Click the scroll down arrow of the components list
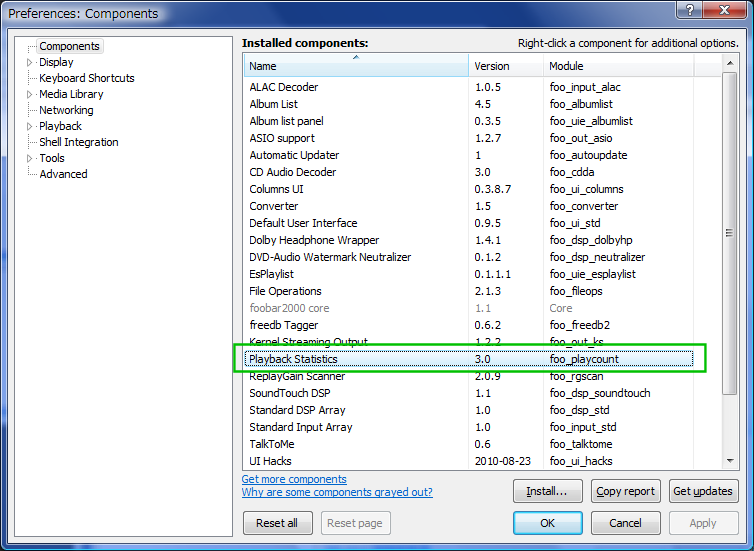 pyautogui.click(x=730, y=461)
